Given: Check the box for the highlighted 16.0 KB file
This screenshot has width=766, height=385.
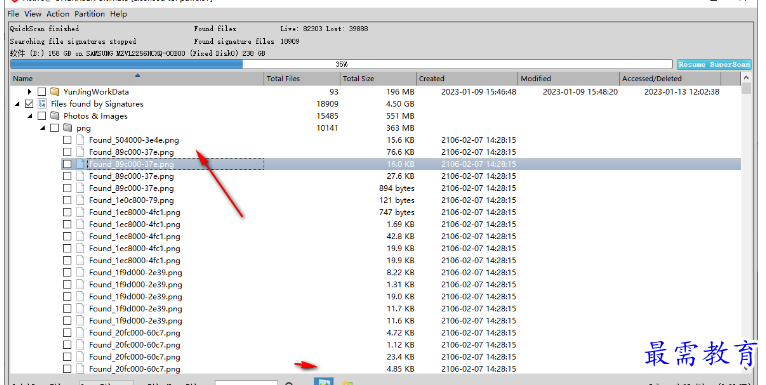Looking at the screenshot, I should click(67, 164).
